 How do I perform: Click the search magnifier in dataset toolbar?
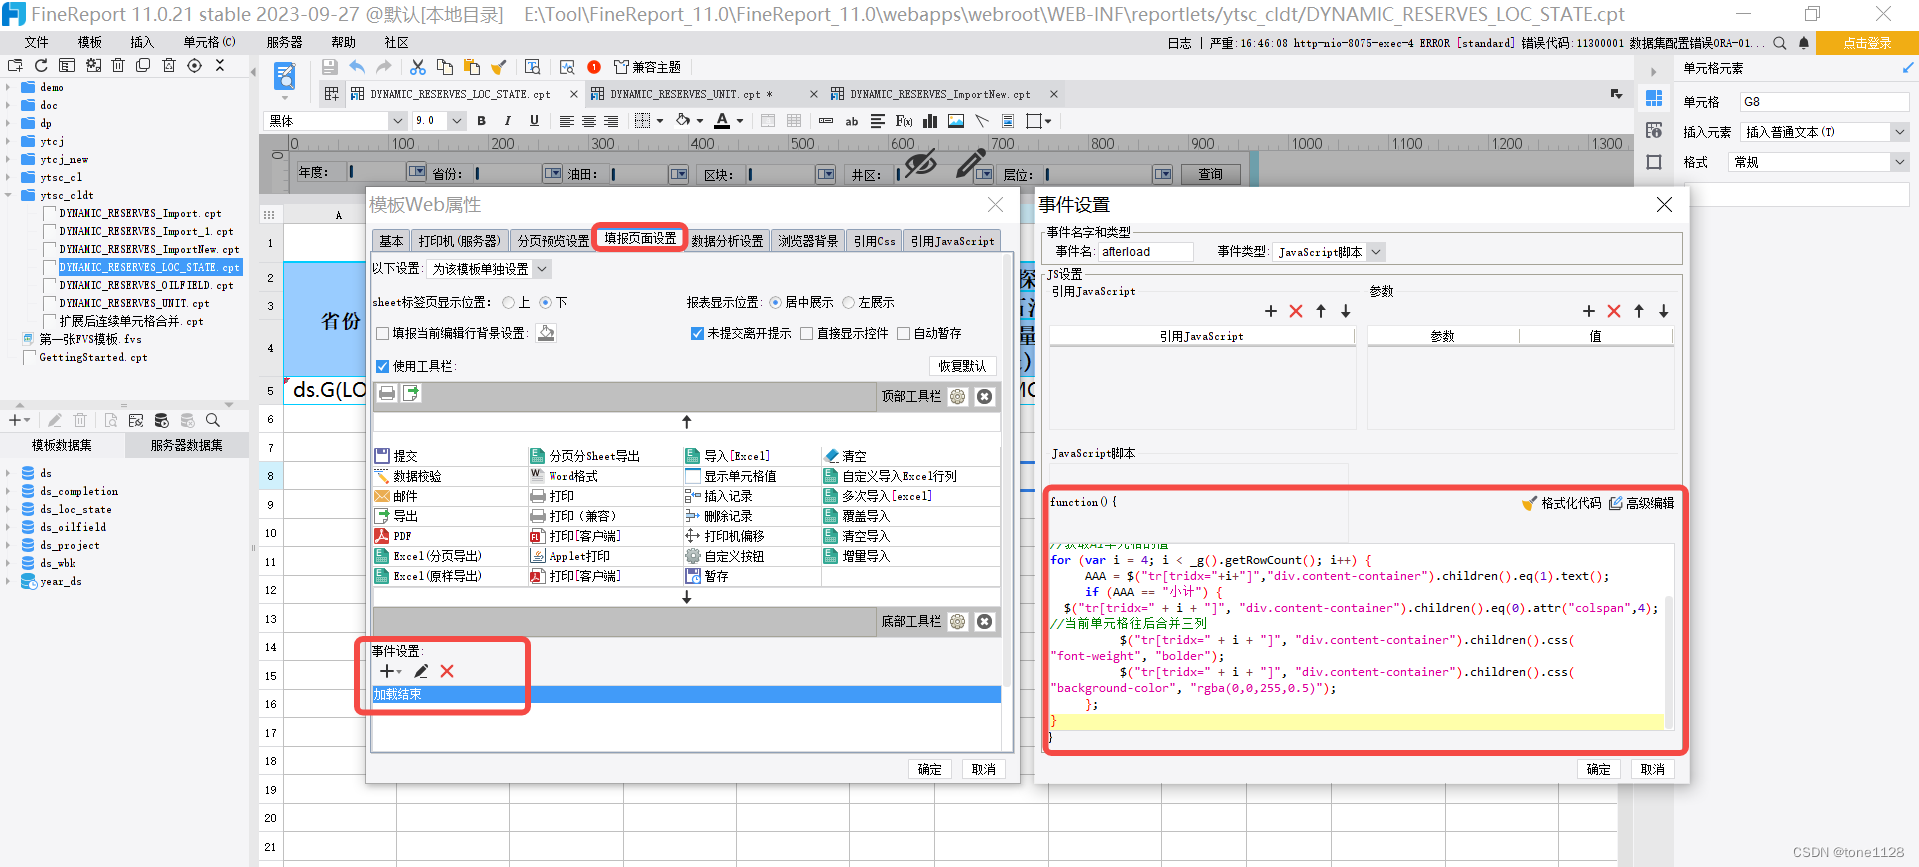(213, 421)
